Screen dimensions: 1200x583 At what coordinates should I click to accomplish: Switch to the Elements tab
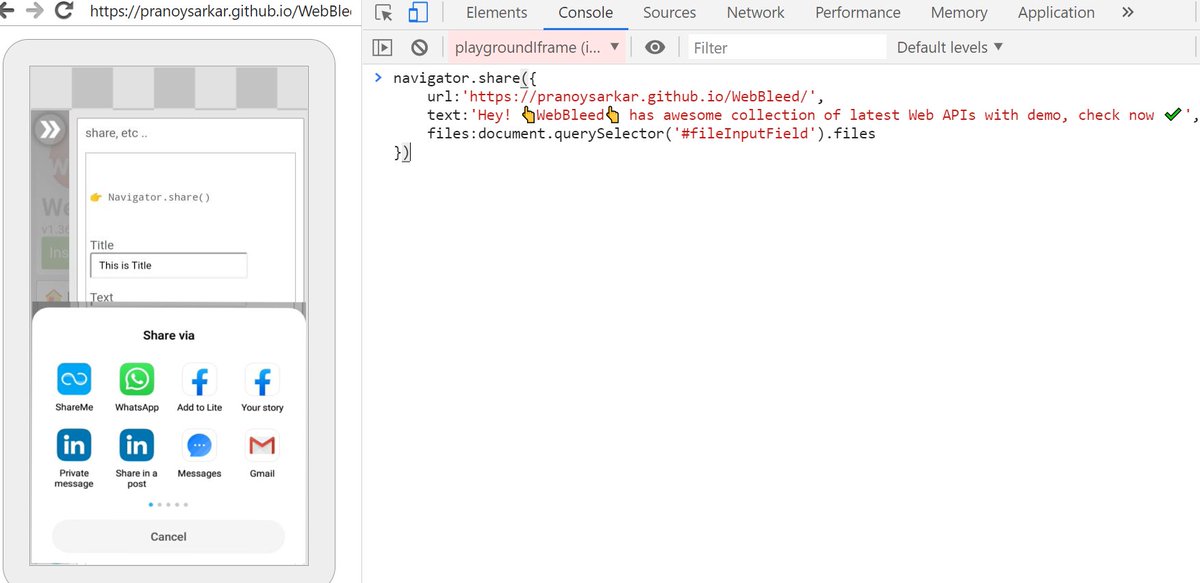pos(496,13)
